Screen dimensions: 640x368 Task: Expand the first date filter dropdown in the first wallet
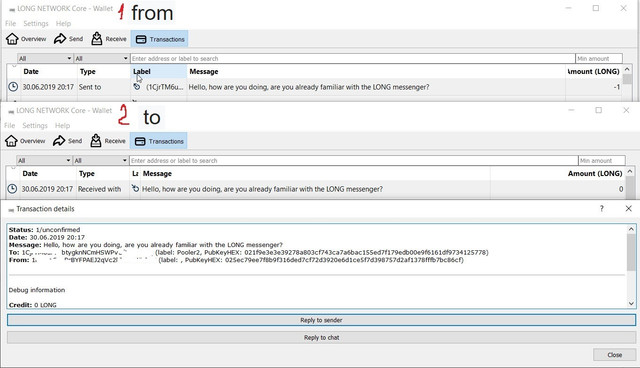[45, 58]
